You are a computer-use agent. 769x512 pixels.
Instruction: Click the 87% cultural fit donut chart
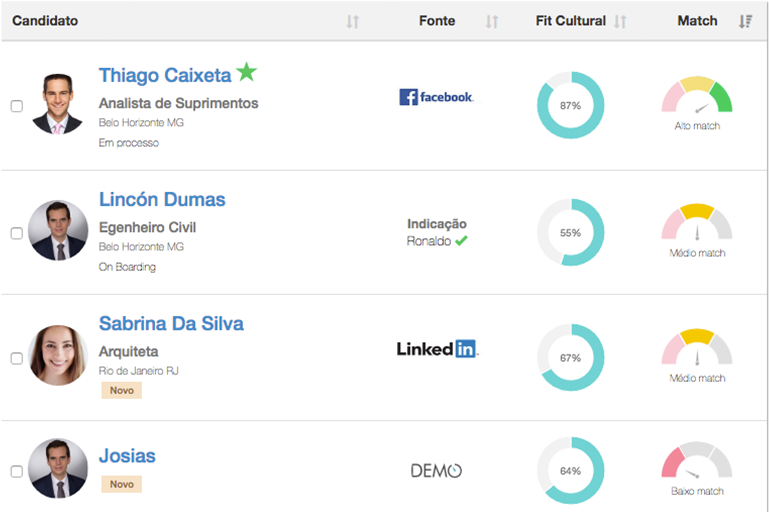click(x=570, y=105)
